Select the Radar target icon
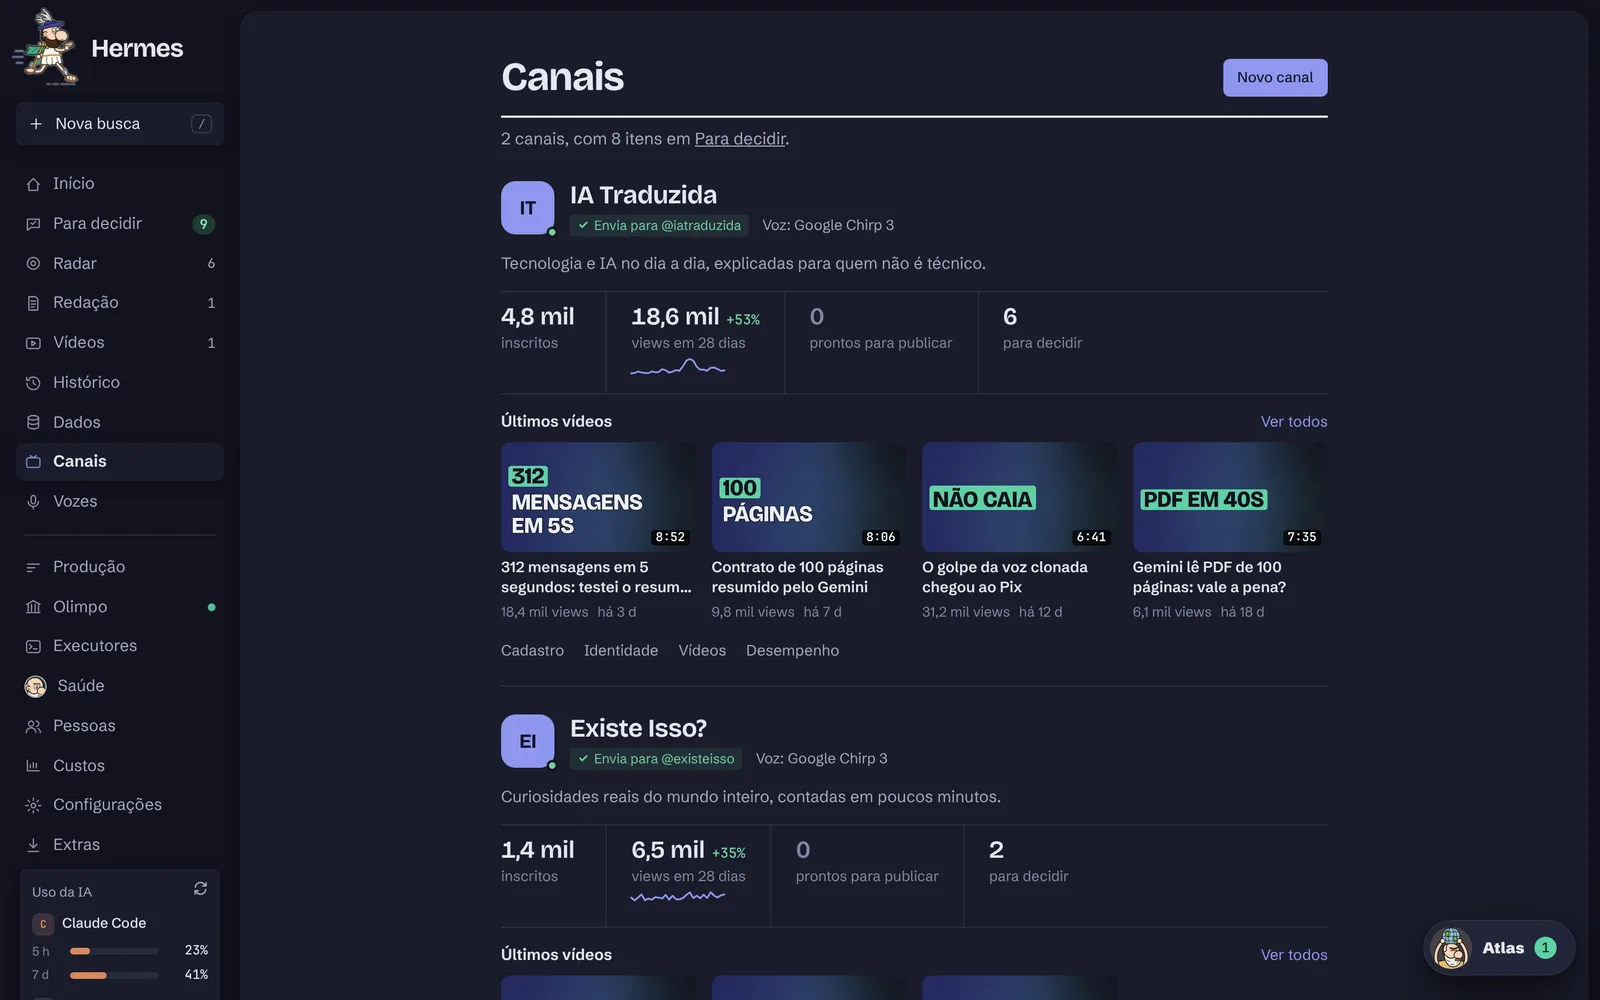 (33, 264)
